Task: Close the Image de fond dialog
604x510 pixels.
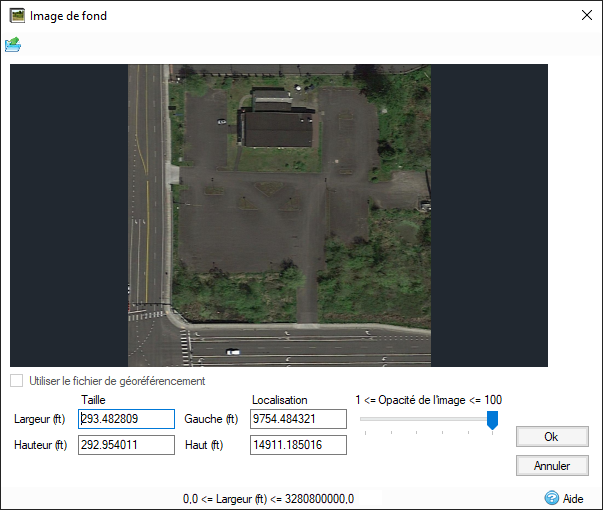Action: pyautogui.click(x=587, y=15)
